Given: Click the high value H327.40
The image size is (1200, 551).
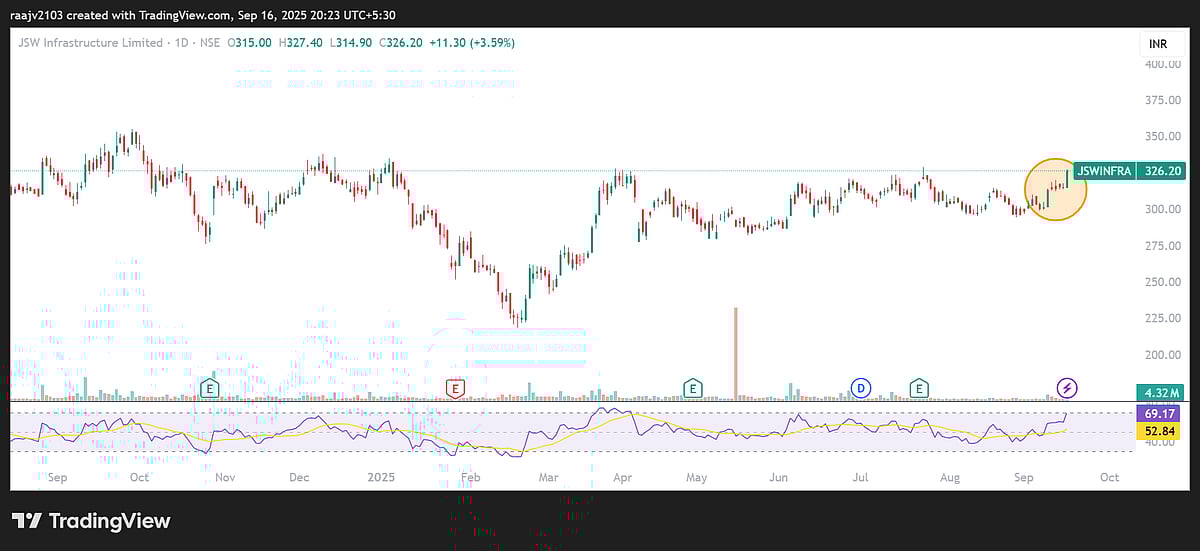Looking at the screenshot, I should [300, 43].
